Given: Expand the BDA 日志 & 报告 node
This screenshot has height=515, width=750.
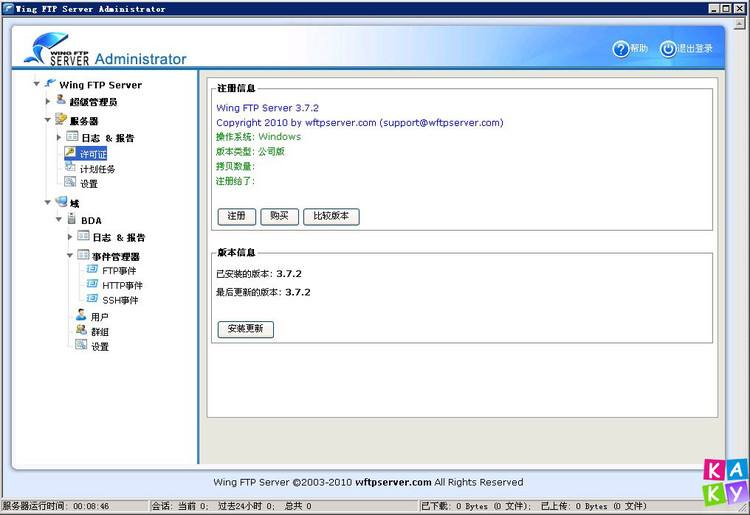Looking at the screenshot, I should tap(70, 237).
